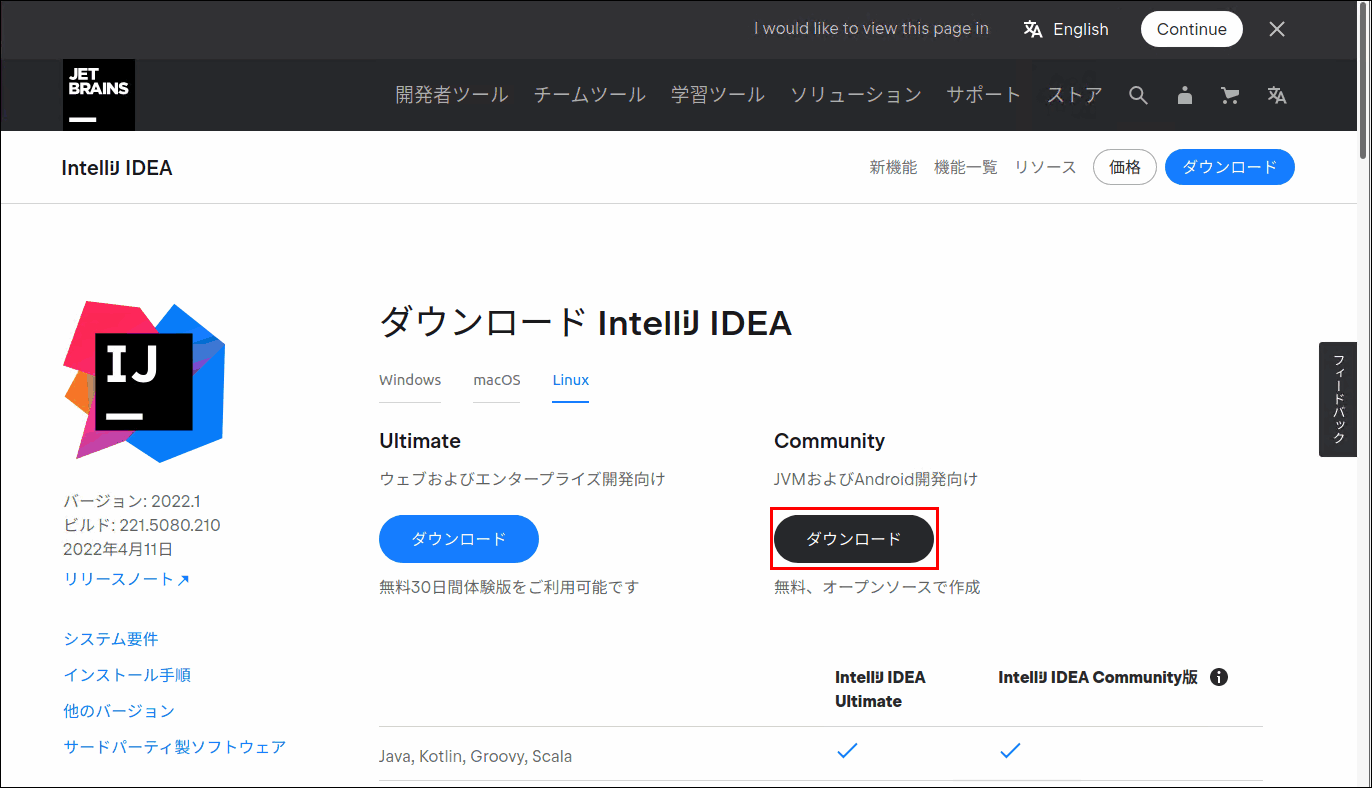Click Java, Kotlin, Groovy, Scala row text
The height and width of the screenshot is (788, 1372).
476,756
